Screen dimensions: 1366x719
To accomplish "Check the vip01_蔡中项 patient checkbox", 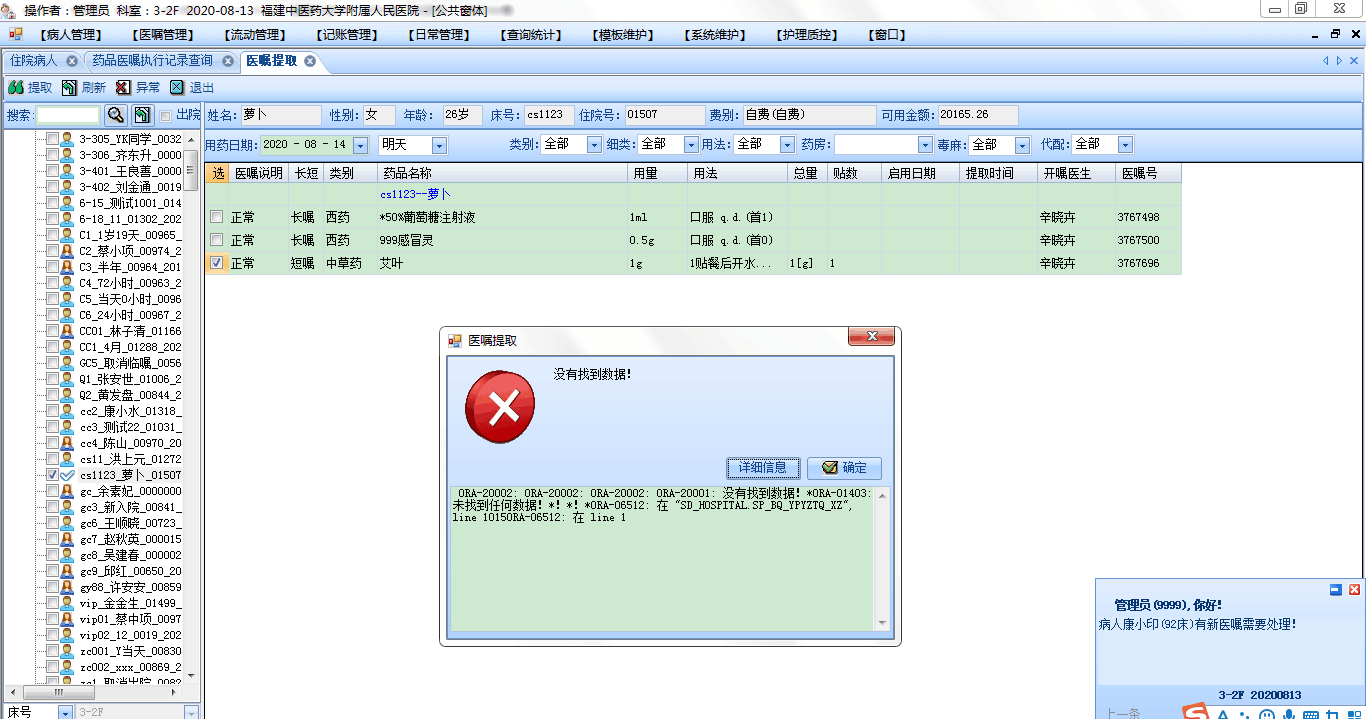I will [52, 619].
